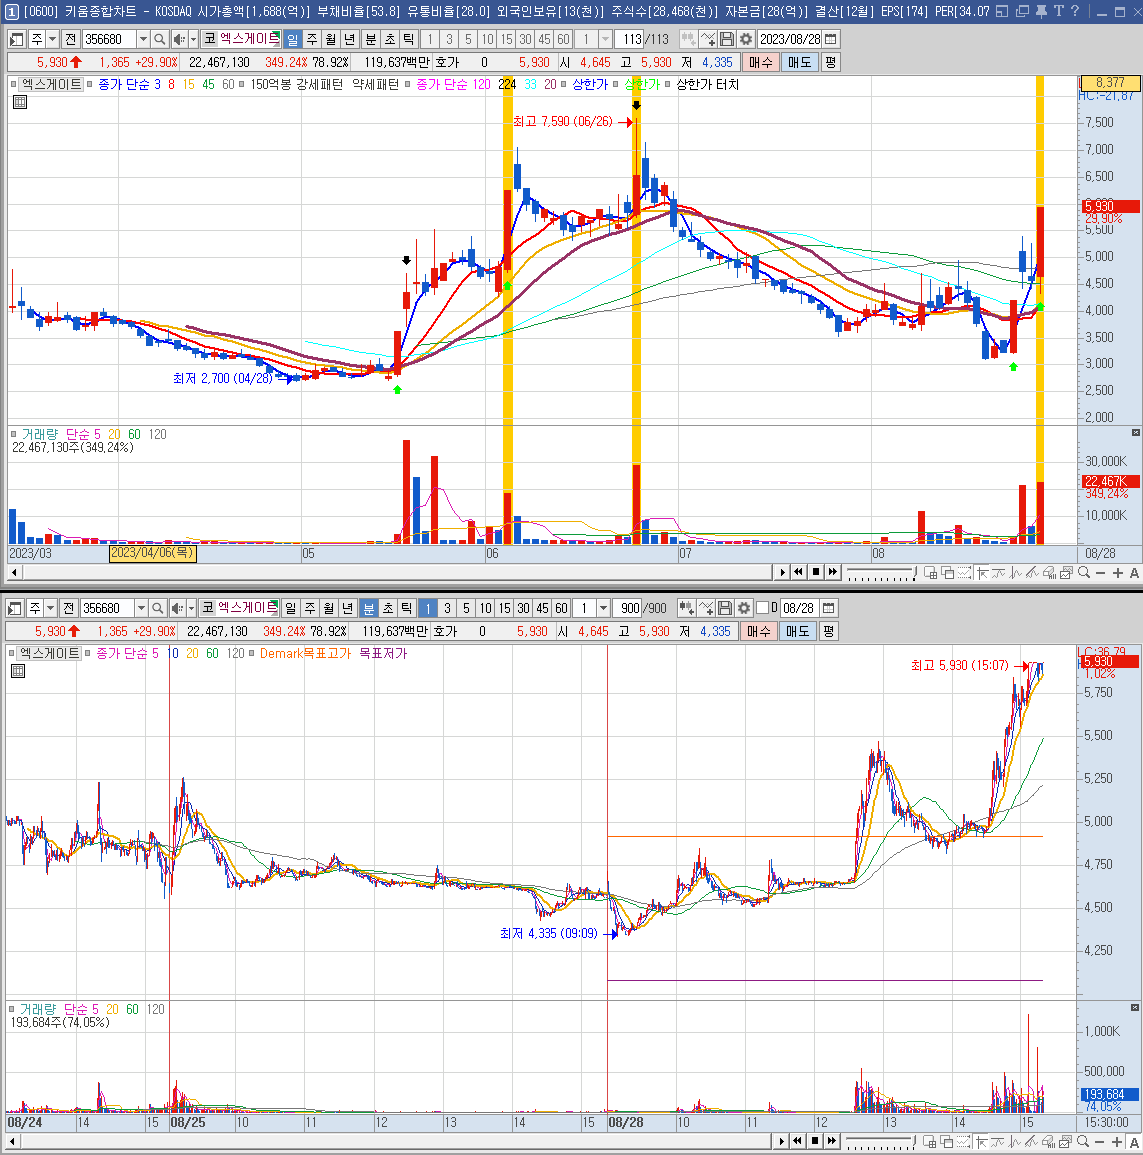Click the 매수 buy button in upper chart

761,63
